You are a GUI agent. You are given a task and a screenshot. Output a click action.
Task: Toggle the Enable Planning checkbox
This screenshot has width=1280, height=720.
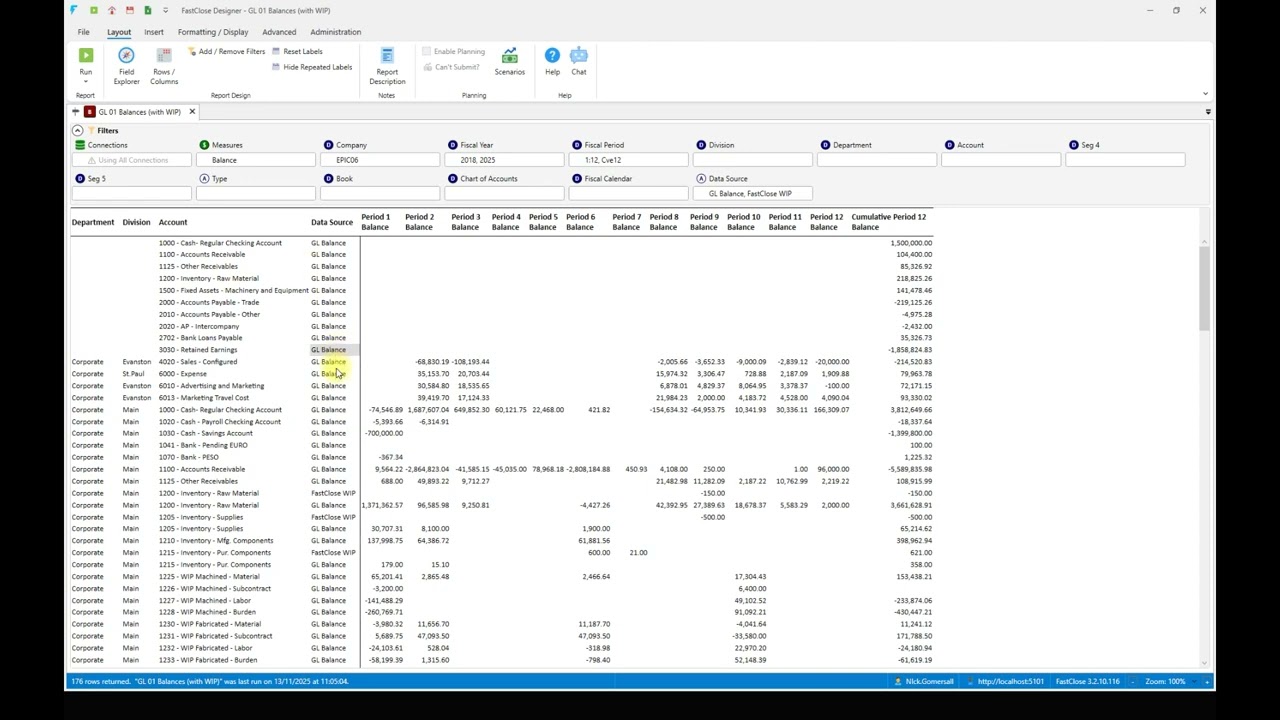coord(426,51)
